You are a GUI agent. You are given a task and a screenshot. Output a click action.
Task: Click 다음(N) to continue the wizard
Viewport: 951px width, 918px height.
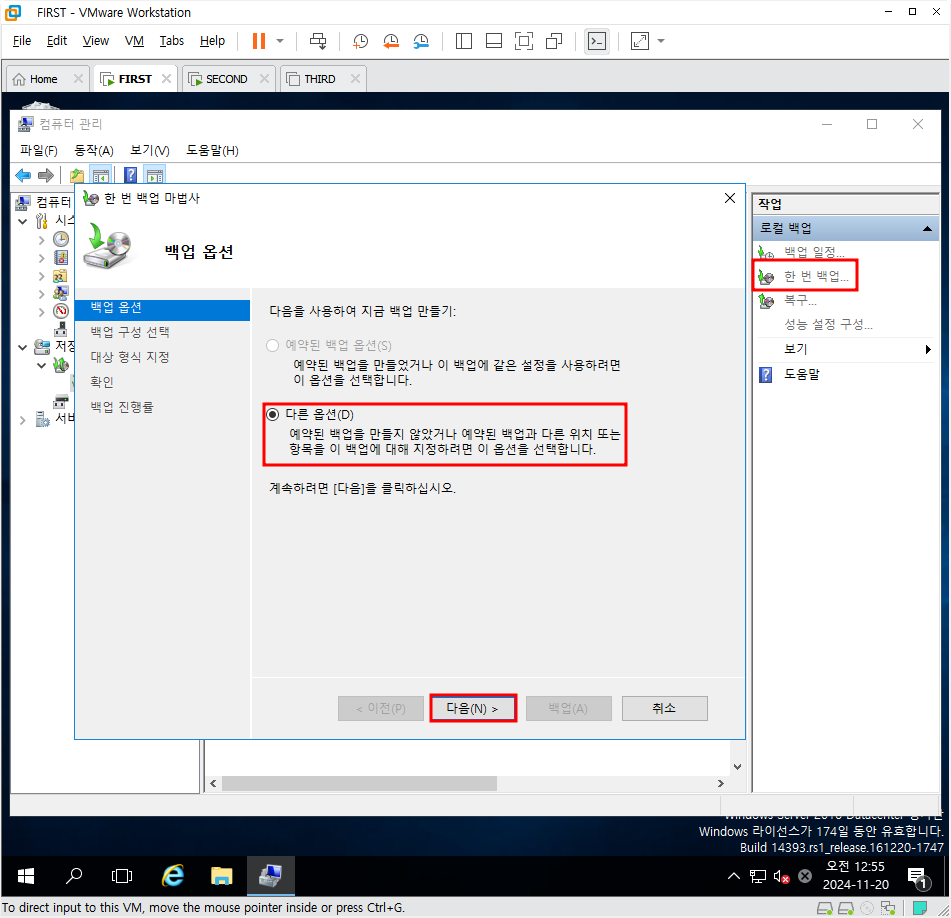click(x=472, y=708)
